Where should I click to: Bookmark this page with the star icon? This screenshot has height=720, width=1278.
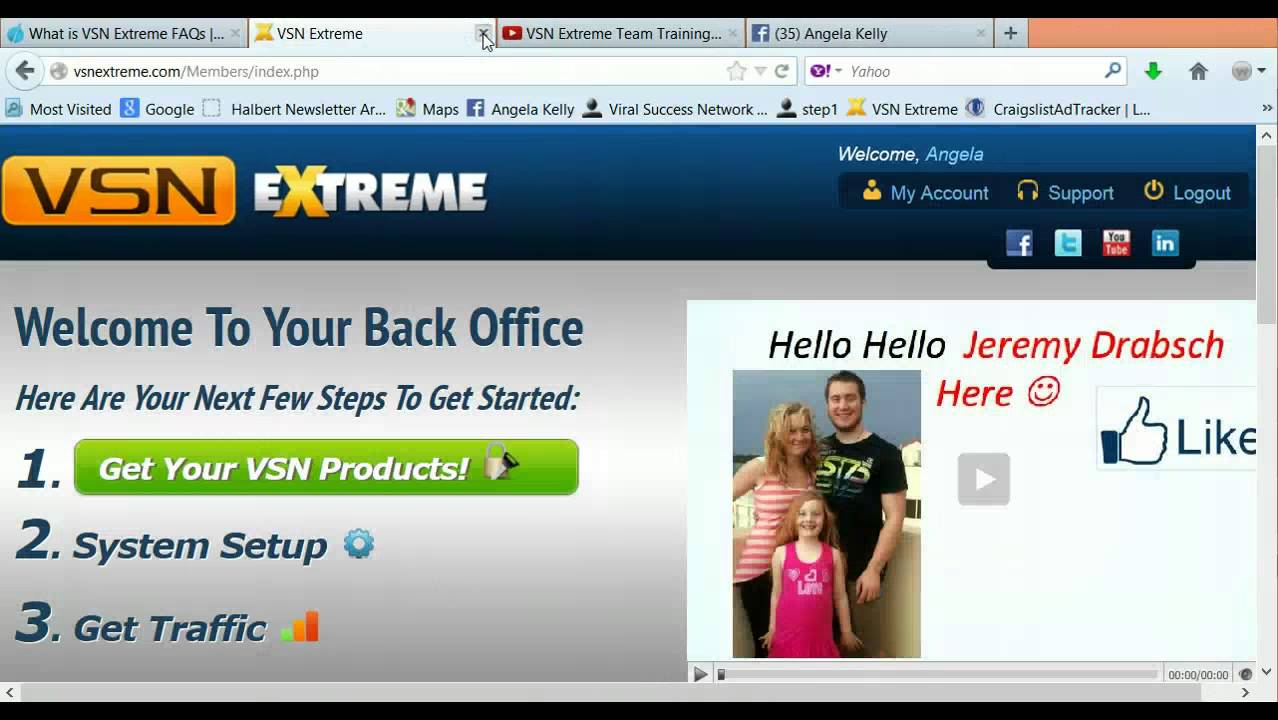point(737,71)
